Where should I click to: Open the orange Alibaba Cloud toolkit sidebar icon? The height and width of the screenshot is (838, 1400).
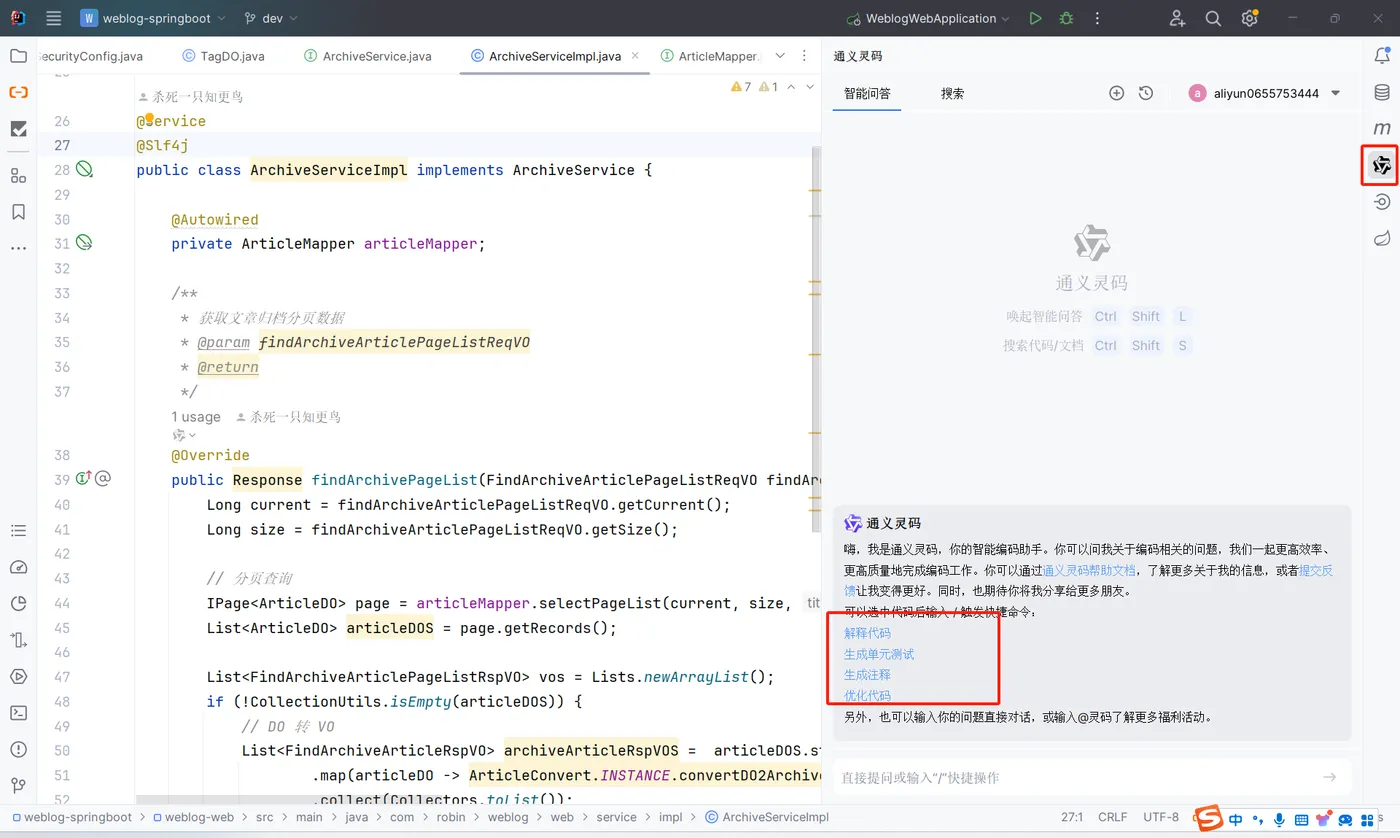[18, 92]
